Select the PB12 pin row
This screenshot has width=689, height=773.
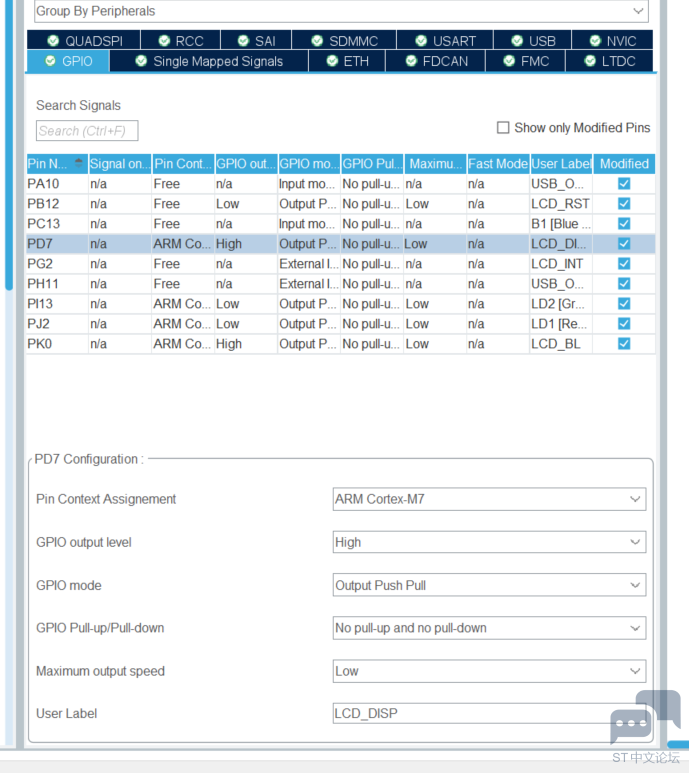click(x=341, y=204)
